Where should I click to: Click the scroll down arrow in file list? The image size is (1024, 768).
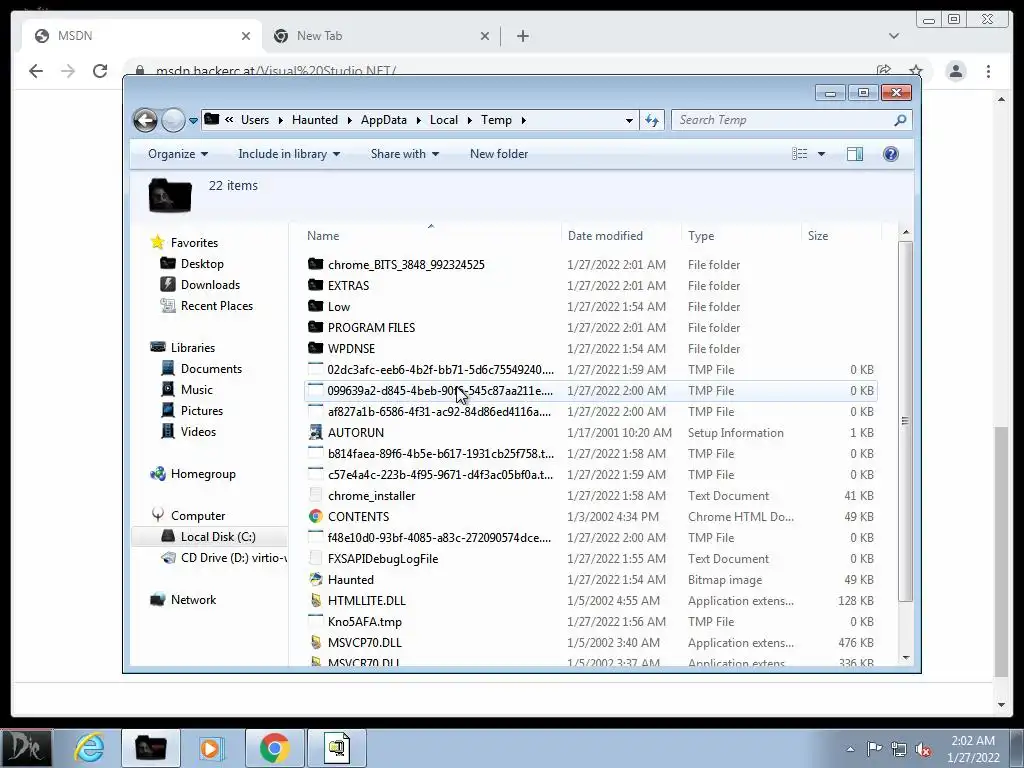coord(905,658)
